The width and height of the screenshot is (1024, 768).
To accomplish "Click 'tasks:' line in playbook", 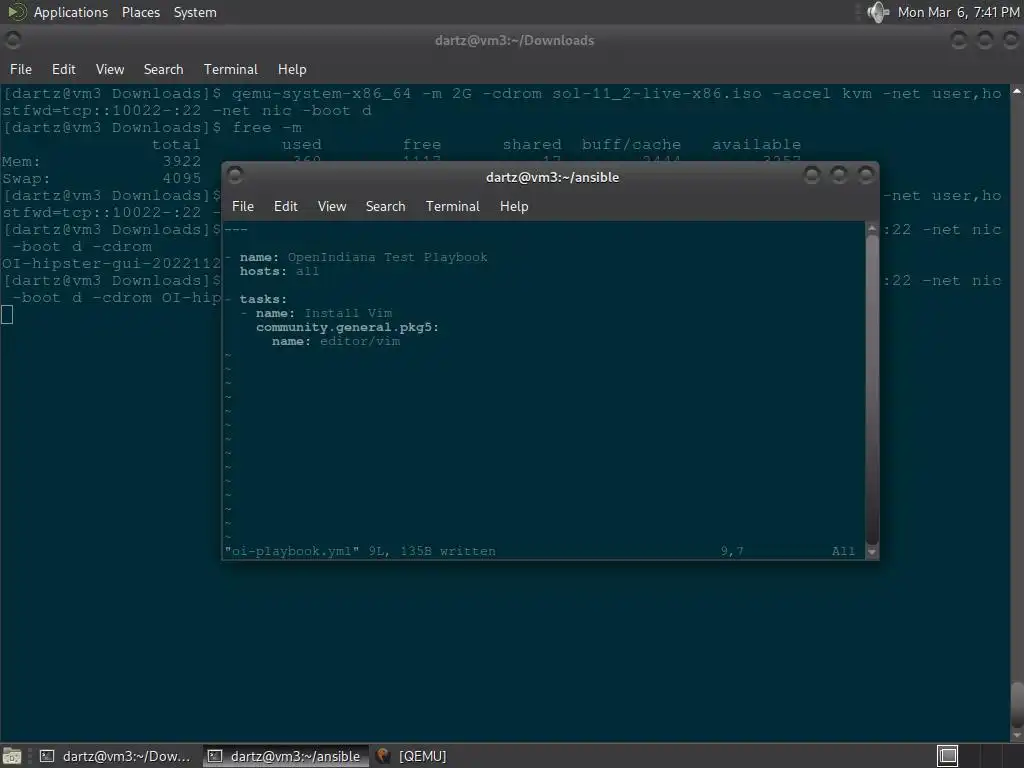I will pos(263,299).
